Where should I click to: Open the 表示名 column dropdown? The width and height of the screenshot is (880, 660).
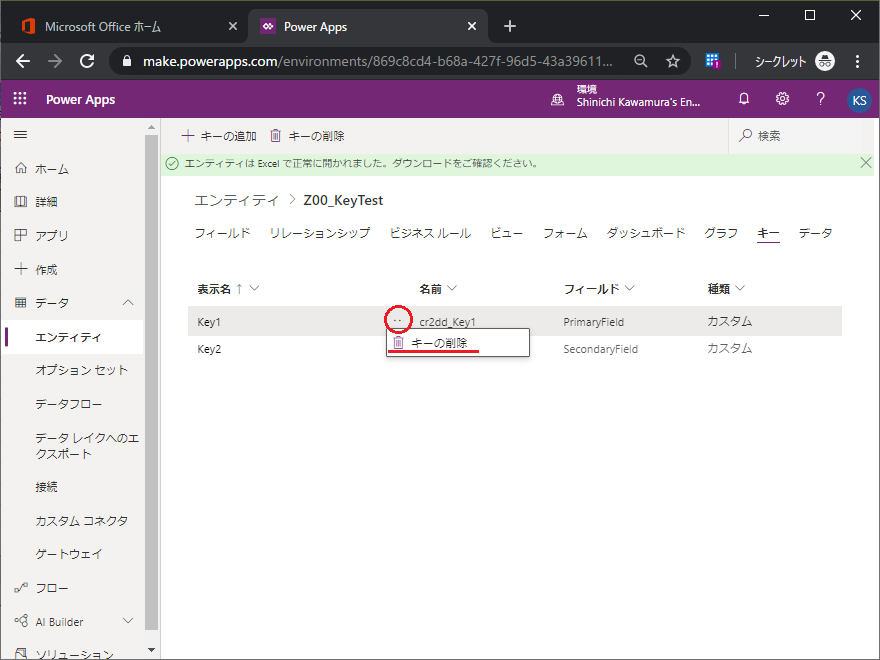pyautogui.click(x=254, y=288)
